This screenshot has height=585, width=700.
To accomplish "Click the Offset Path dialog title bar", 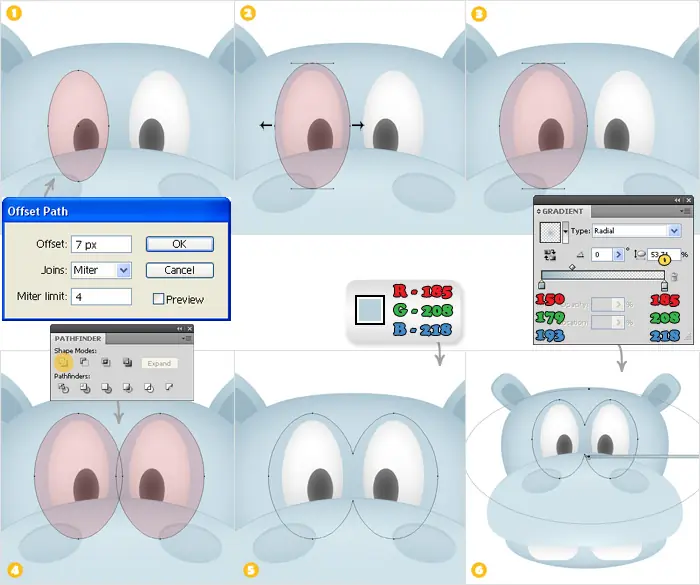I will tap(116, 211).
